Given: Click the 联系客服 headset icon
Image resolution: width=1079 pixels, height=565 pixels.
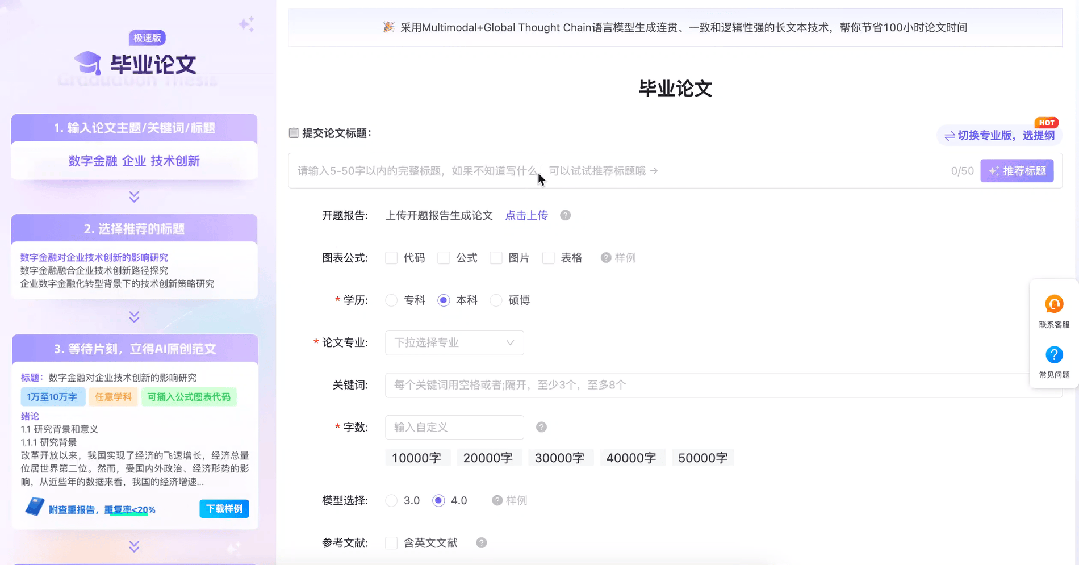Looking at the screenshot, I should click(x=1053, y=305).
